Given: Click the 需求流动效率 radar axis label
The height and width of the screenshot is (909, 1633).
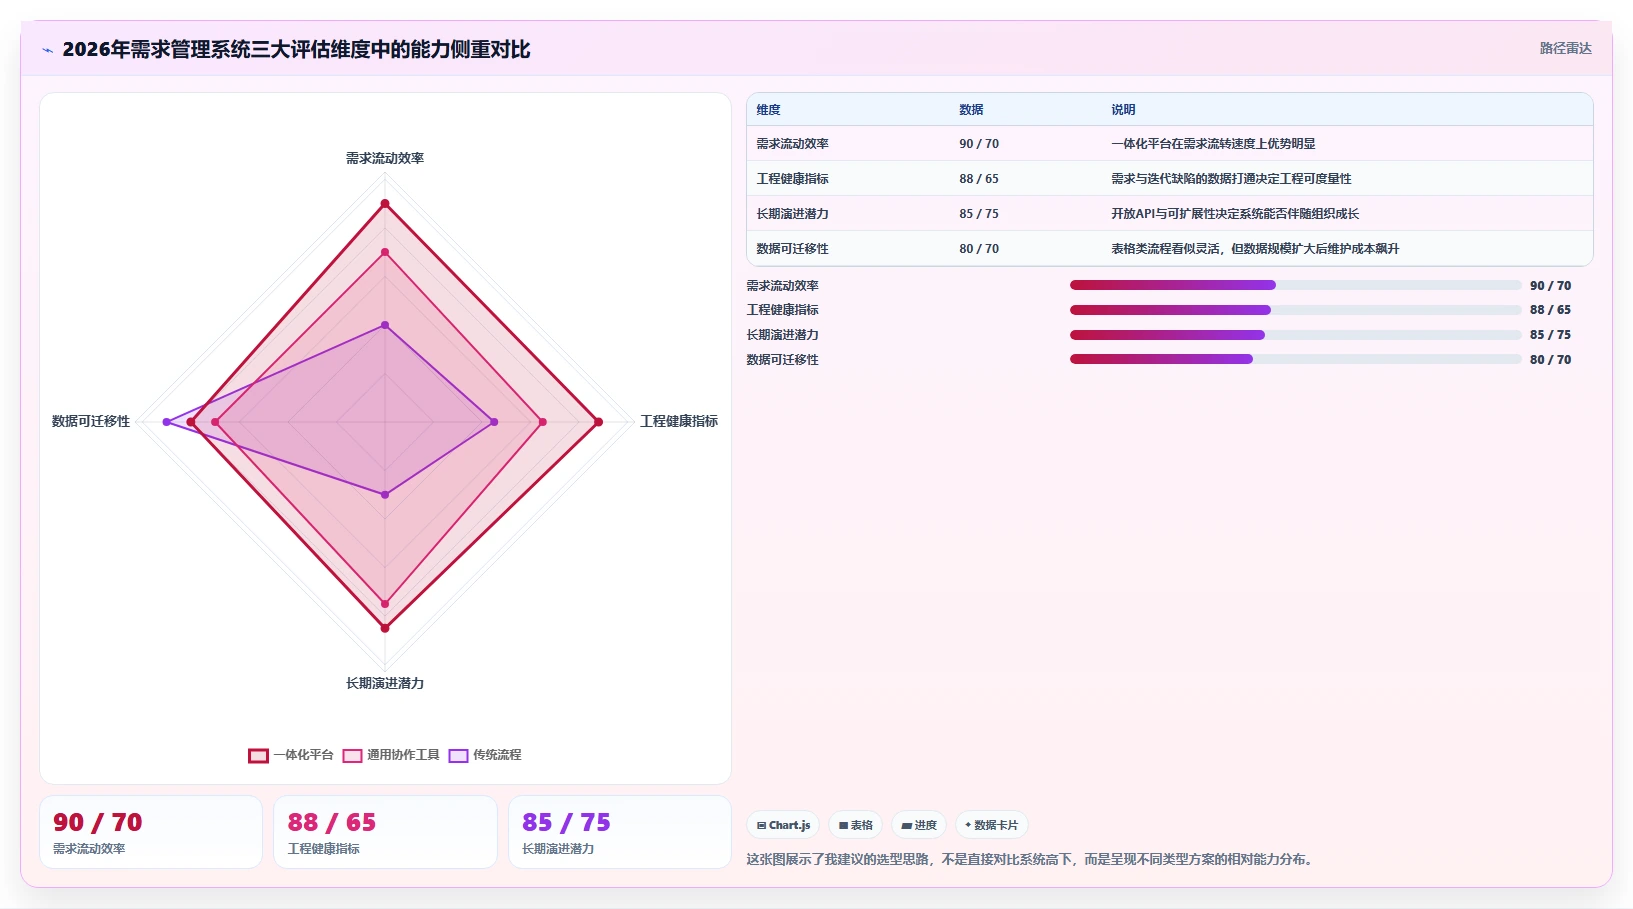Looking at the screenshot, I should (385, 158).
